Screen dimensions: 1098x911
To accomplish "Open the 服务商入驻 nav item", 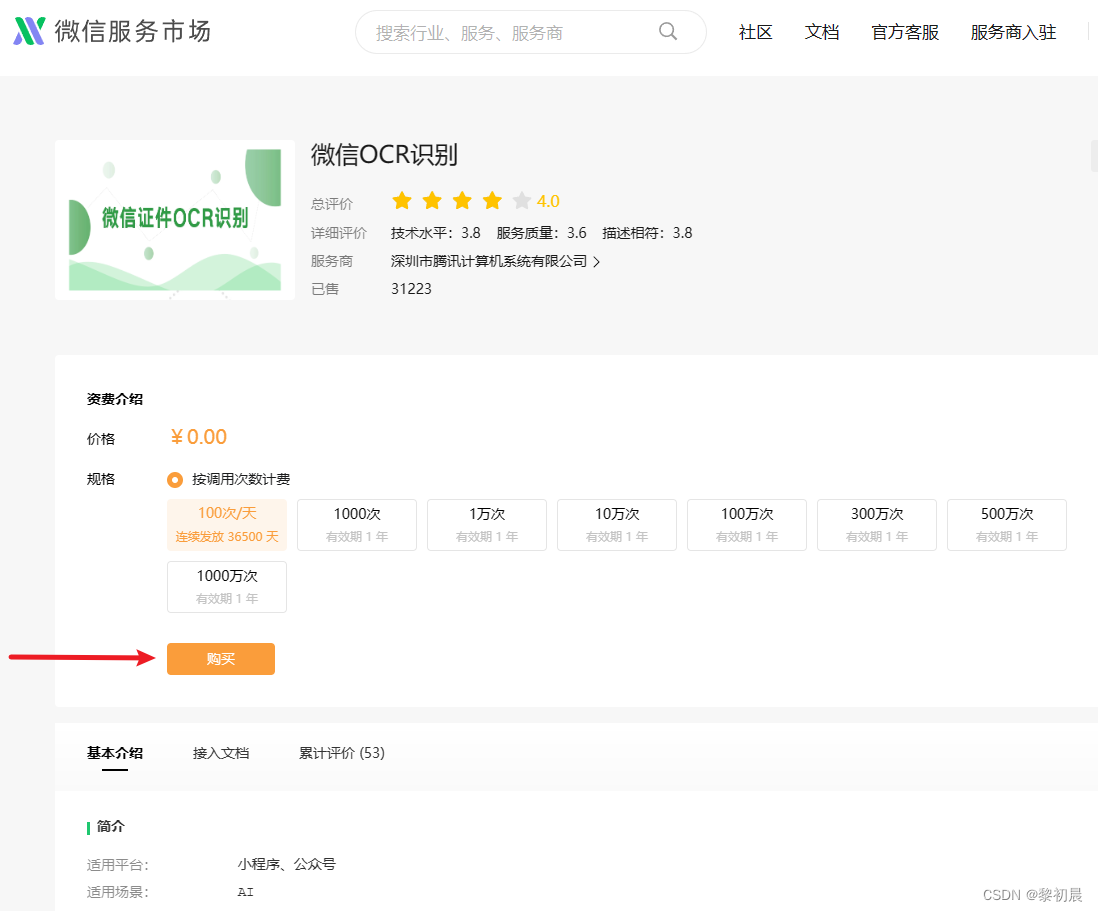I will pos(1013,32).
